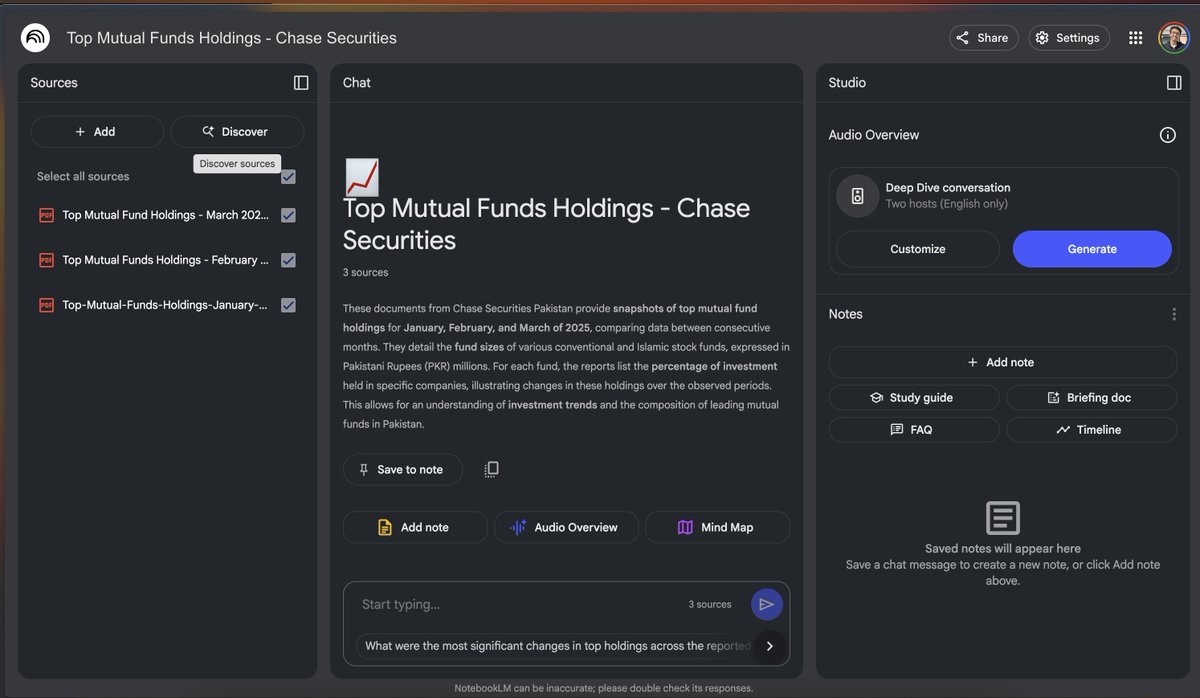Create a Study guide
The width and height of the screenshot is (1200, 698).
(914, 398)
